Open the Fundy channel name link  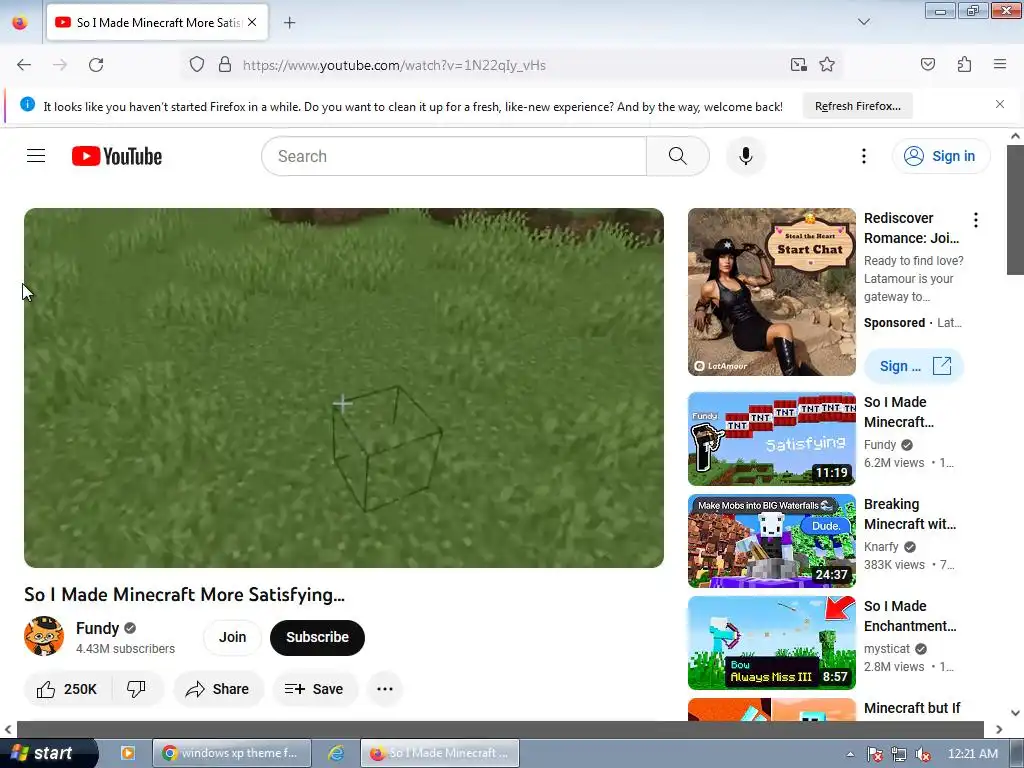click(x=97, y=628)
